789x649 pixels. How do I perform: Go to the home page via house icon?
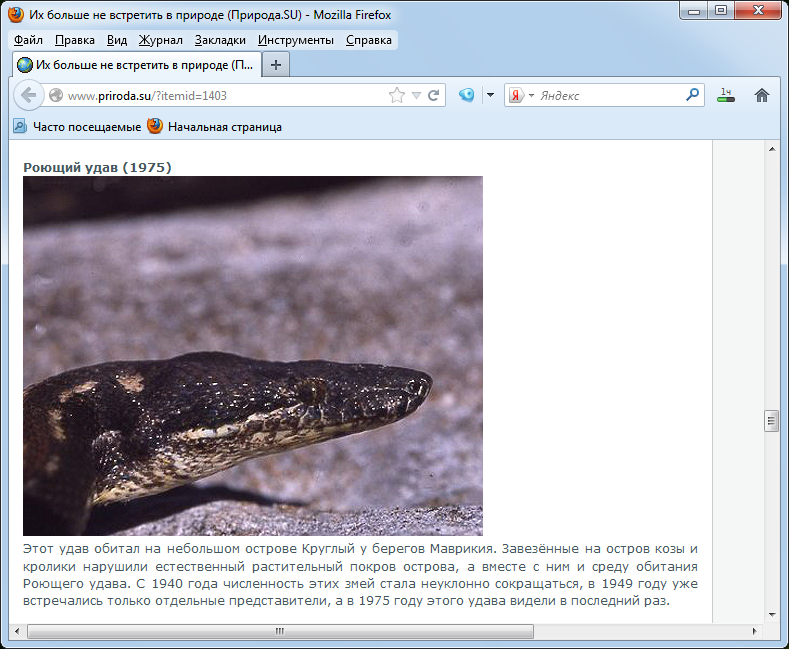(x=761, y=96)
